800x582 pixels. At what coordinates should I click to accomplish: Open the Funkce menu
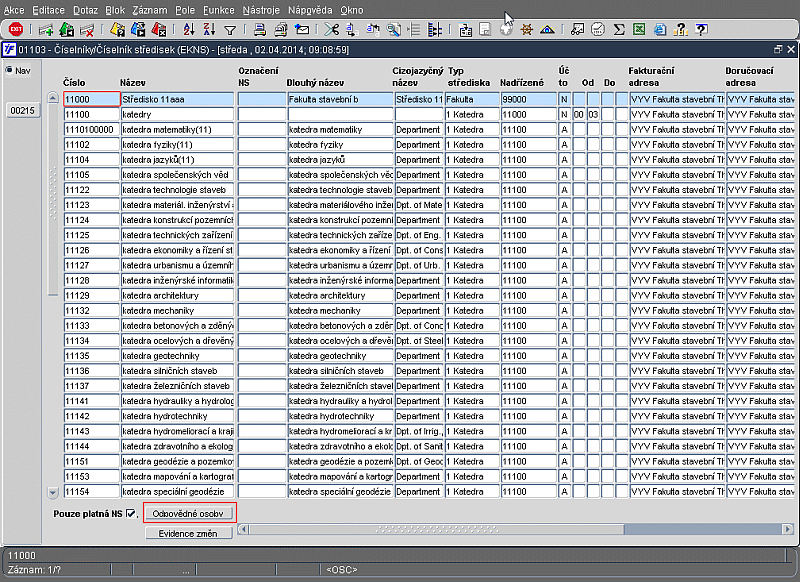(x=219, y=10)
